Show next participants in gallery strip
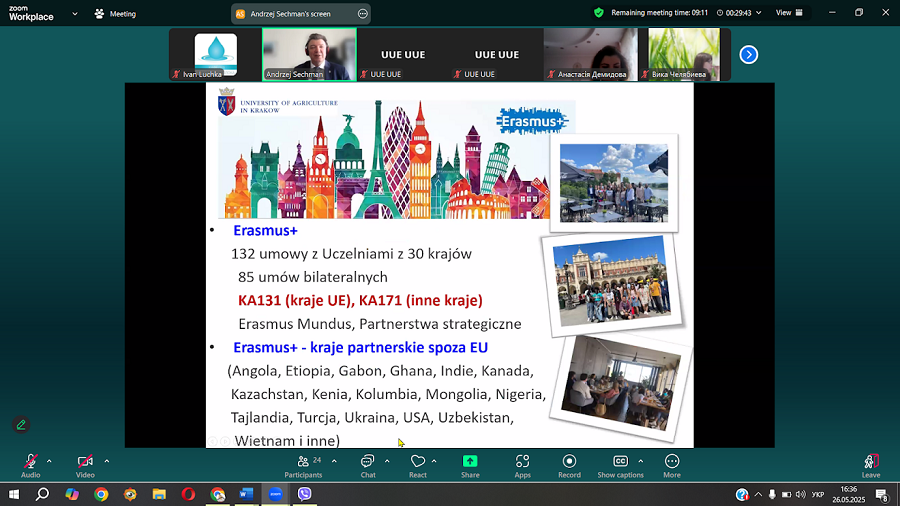This screenshot has height=506, width=900. coord(748,55)
